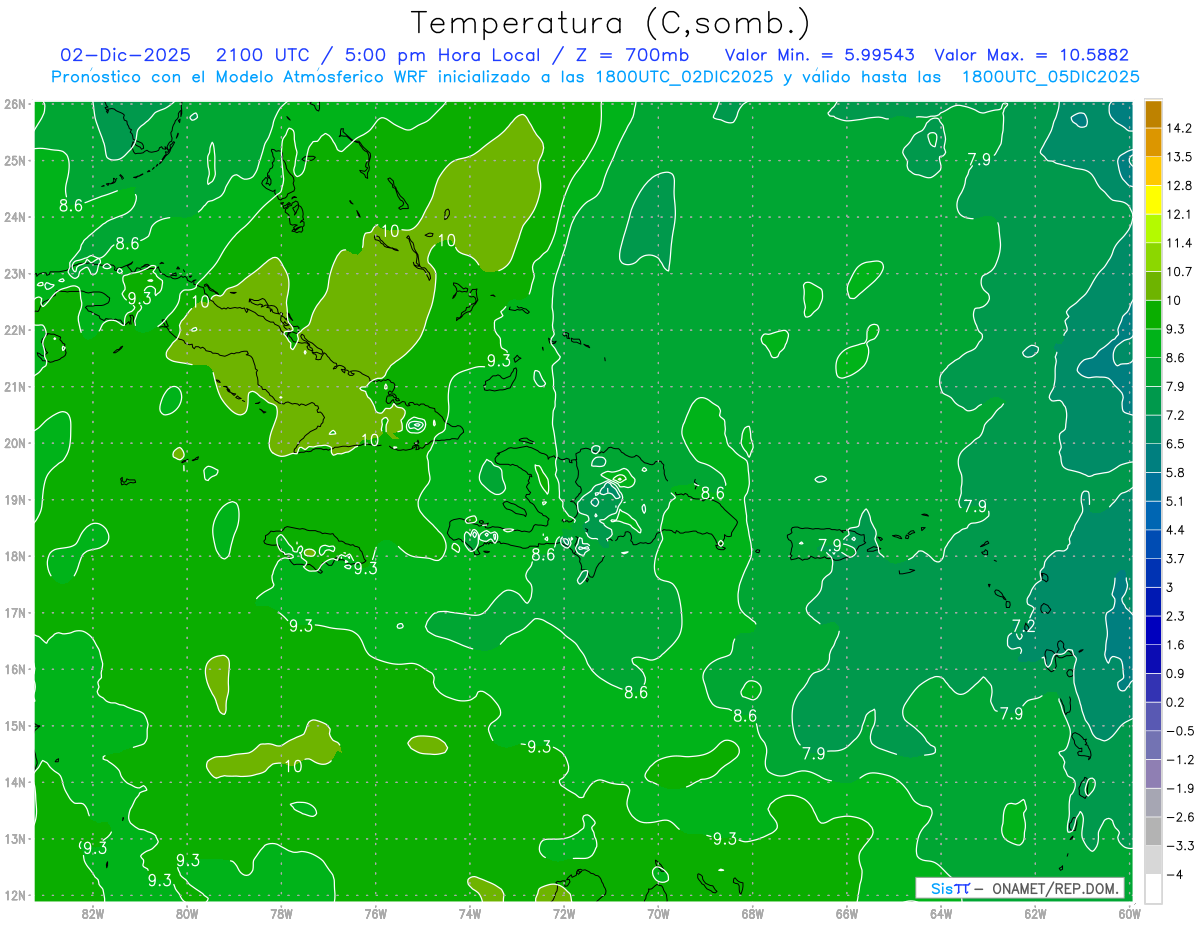
Task: Click the latitude axis label "12N"
Action: coord(14,895)
